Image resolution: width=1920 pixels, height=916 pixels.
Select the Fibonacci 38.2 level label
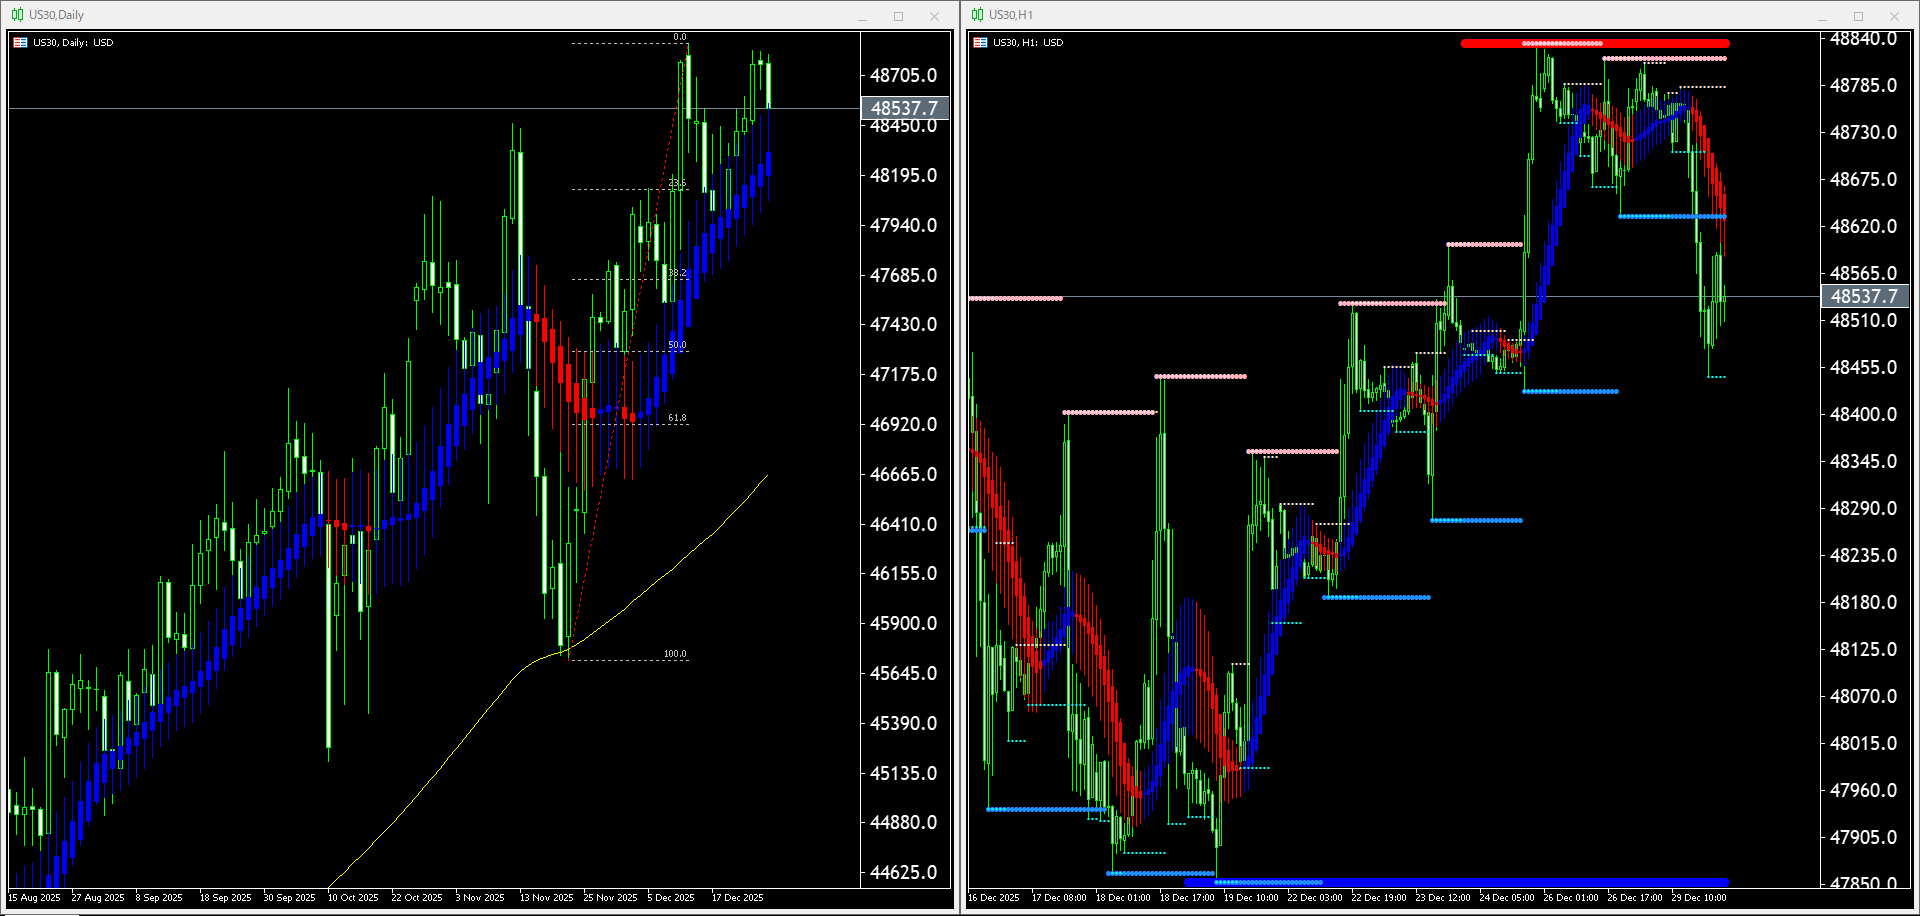678,273
